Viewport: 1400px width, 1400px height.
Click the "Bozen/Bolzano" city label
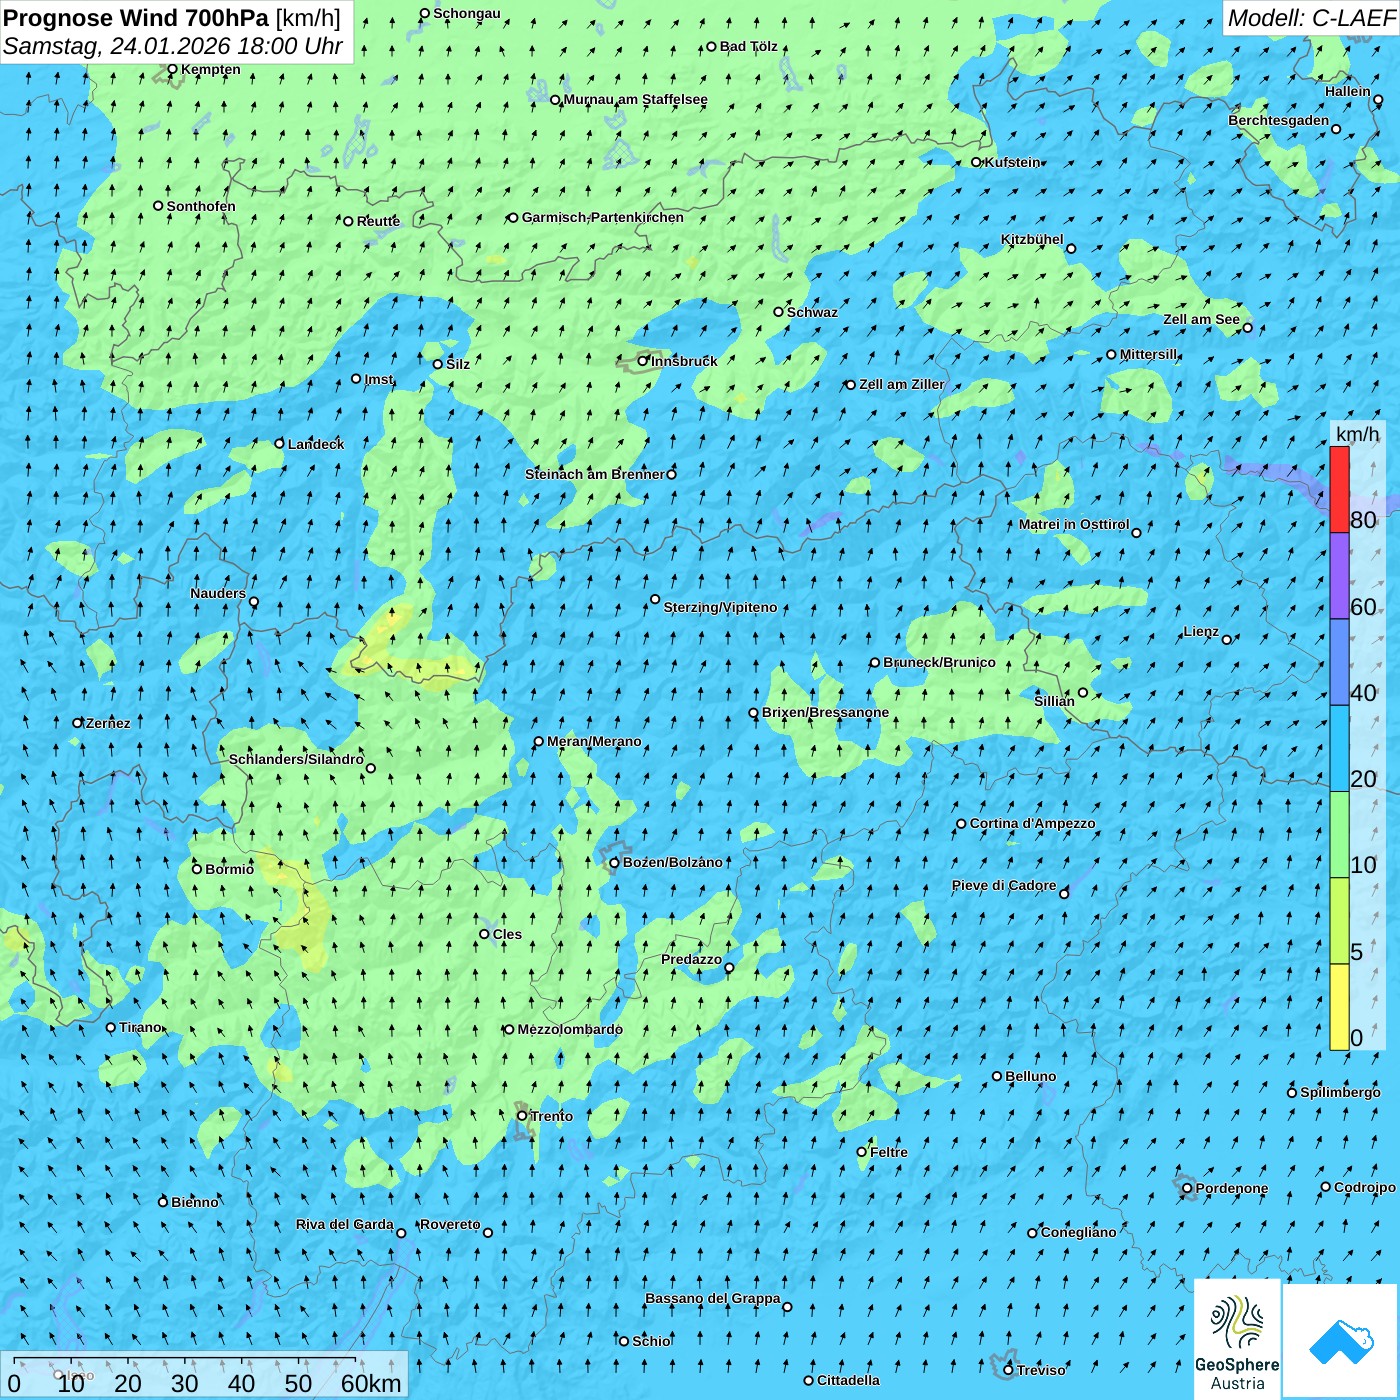pos(673,862)
